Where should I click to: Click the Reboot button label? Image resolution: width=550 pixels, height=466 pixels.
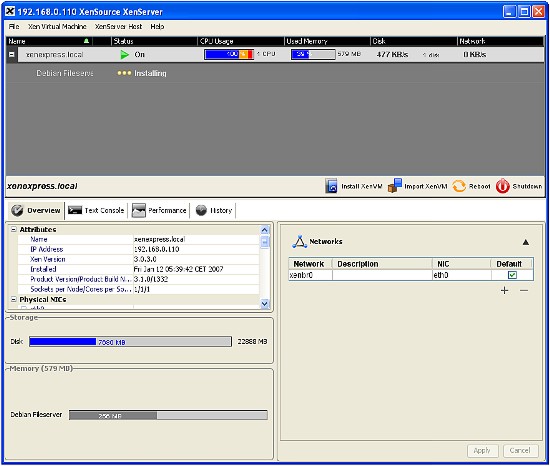(x=479, y=187)
